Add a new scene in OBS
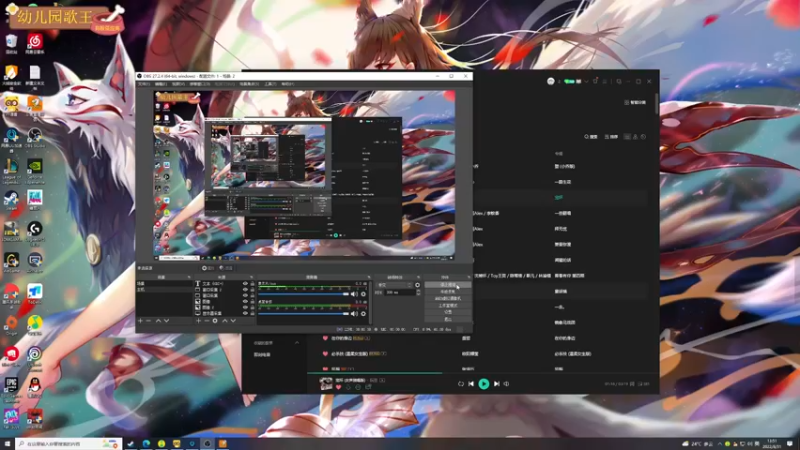800x450 pixels. click(140, 321)
